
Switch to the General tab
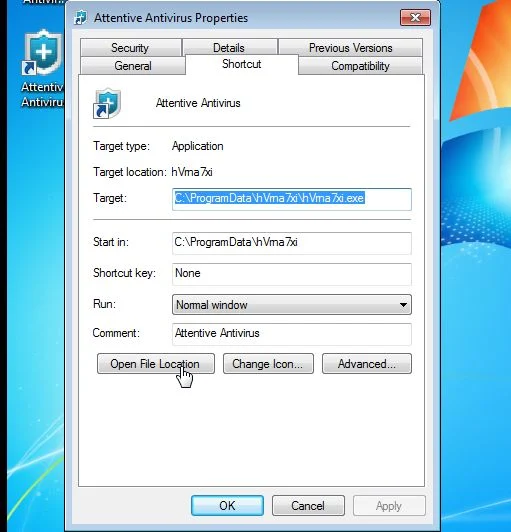point(133,65)
